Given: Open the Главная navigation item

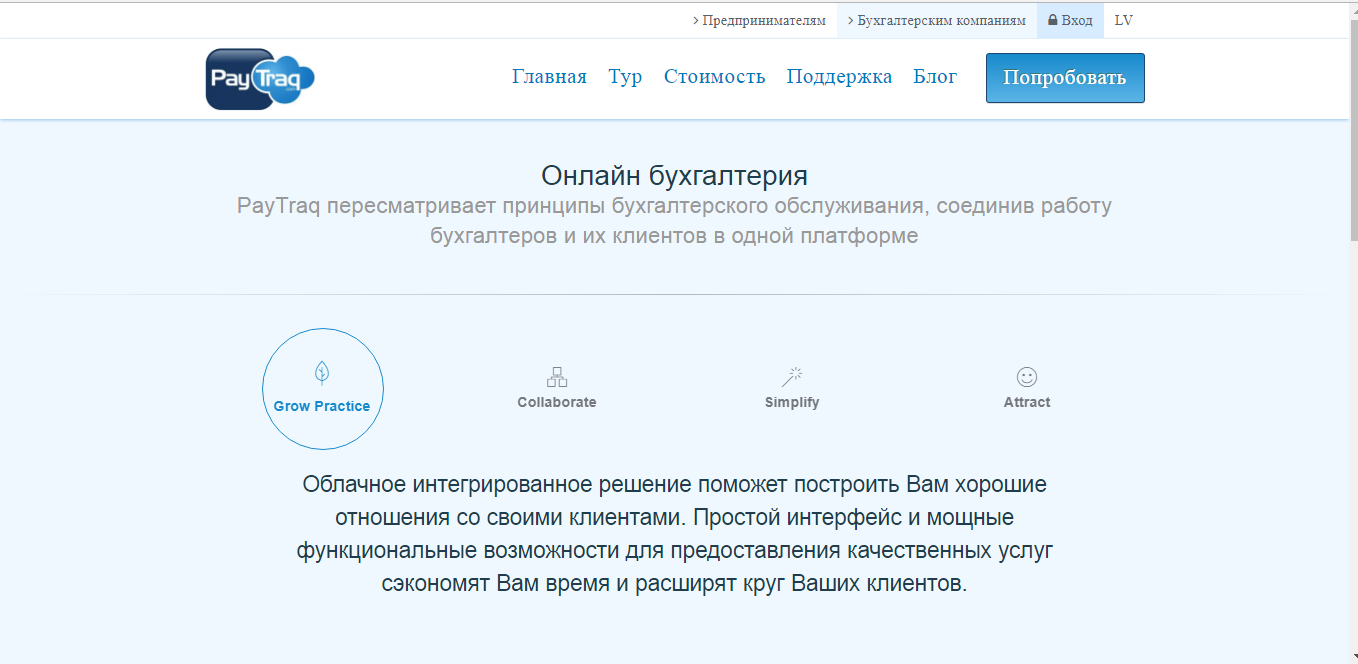Looking at the screenshot, I should (x=549, y=76).
